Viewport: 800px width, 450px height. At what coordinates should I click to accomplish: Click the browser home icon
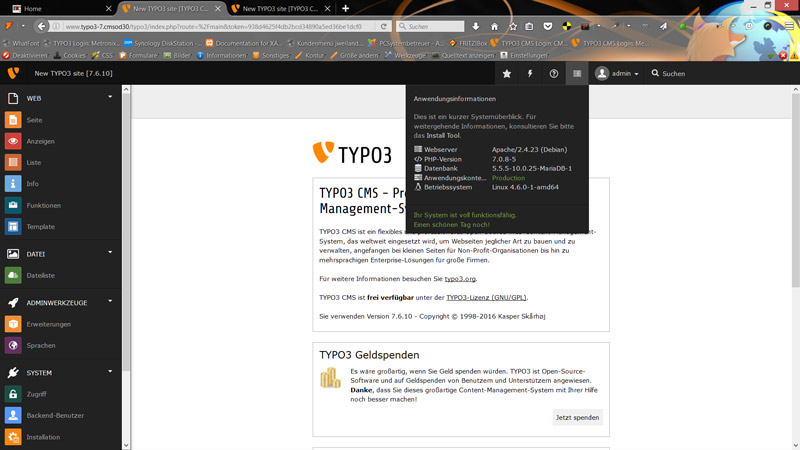(x=494, y=26)
